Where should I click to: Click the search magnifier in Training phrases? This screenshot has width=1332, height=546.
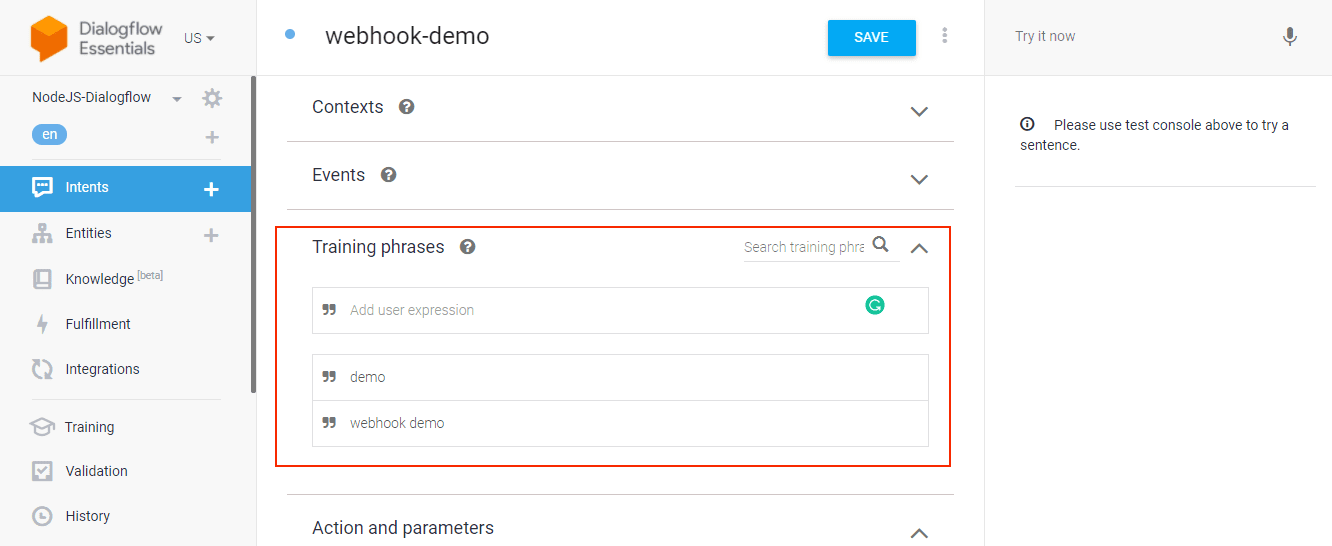coord(880,245)
